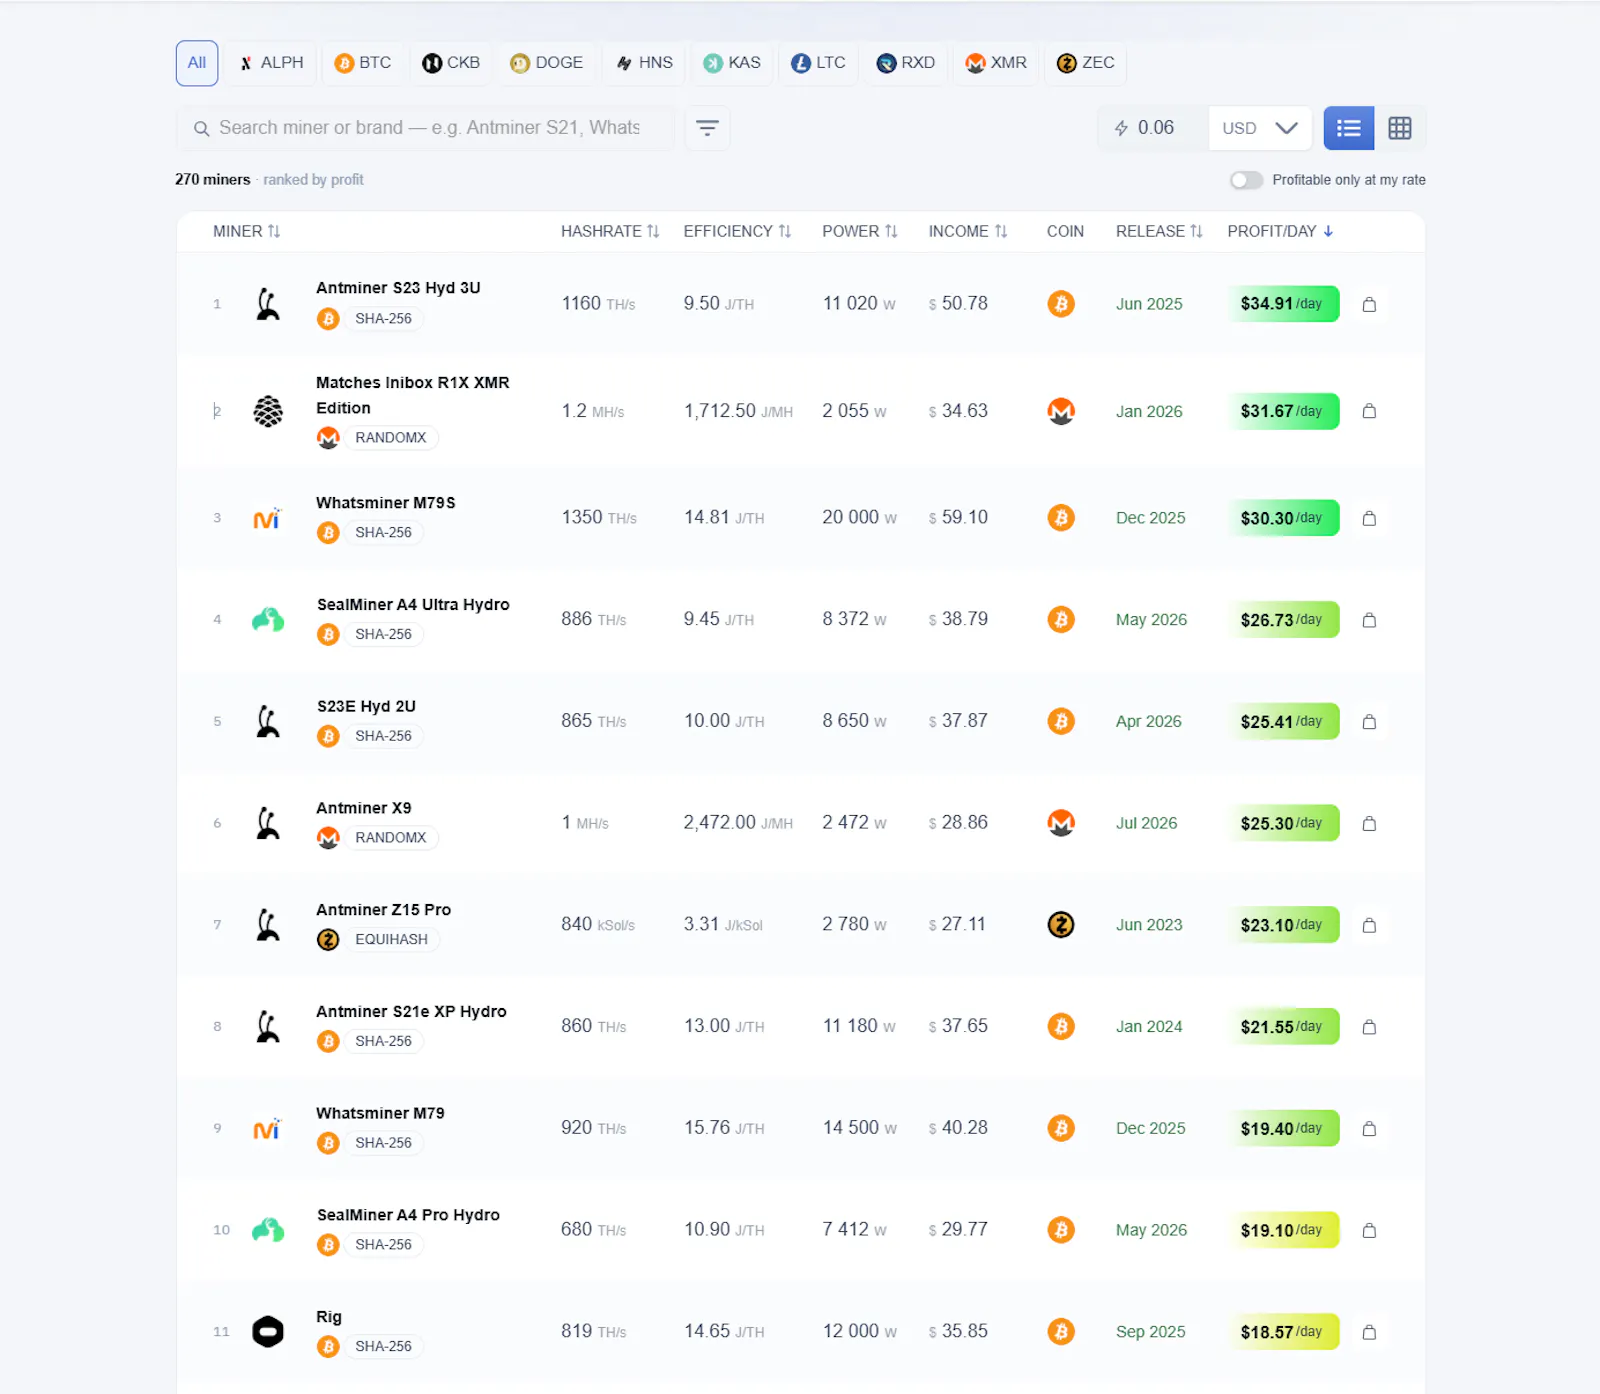The image size is (1600, 1394).
Task: Select the All coins filter tab
Action: (197, 63)
